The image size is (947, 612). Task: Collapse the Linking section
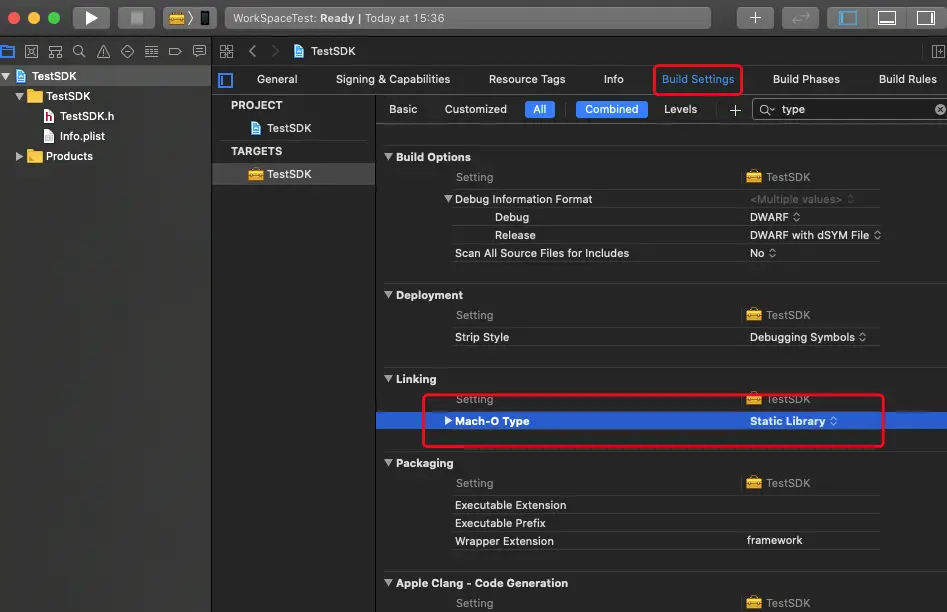[388, 379]
